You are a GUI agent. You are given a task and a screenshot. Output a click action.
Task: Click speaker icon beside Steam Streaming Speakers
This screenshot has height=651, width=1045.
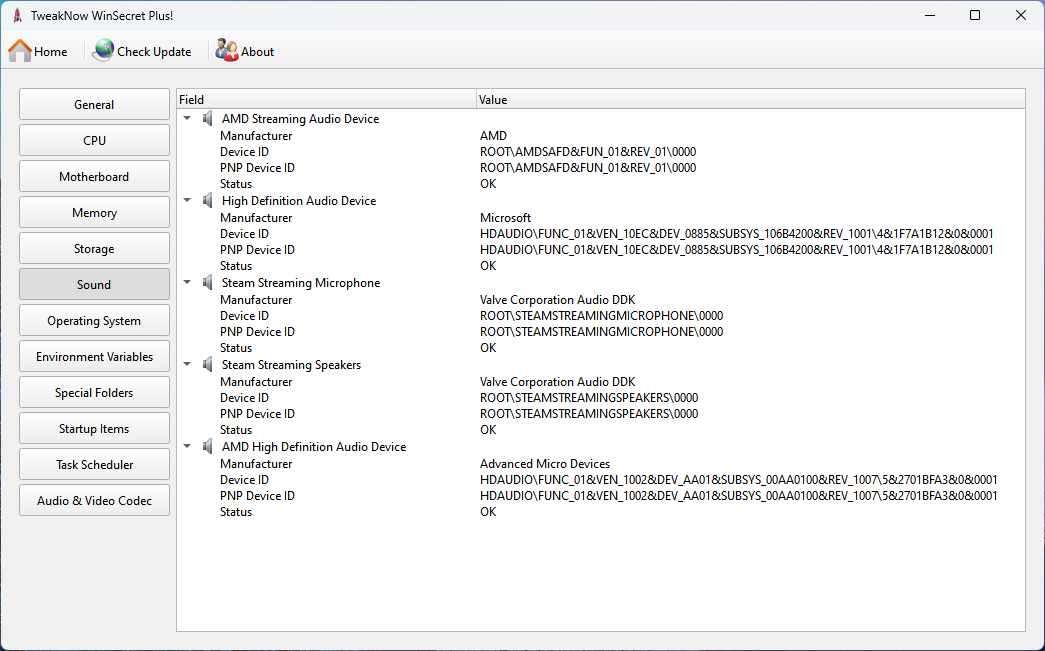[x=208, y=364]
